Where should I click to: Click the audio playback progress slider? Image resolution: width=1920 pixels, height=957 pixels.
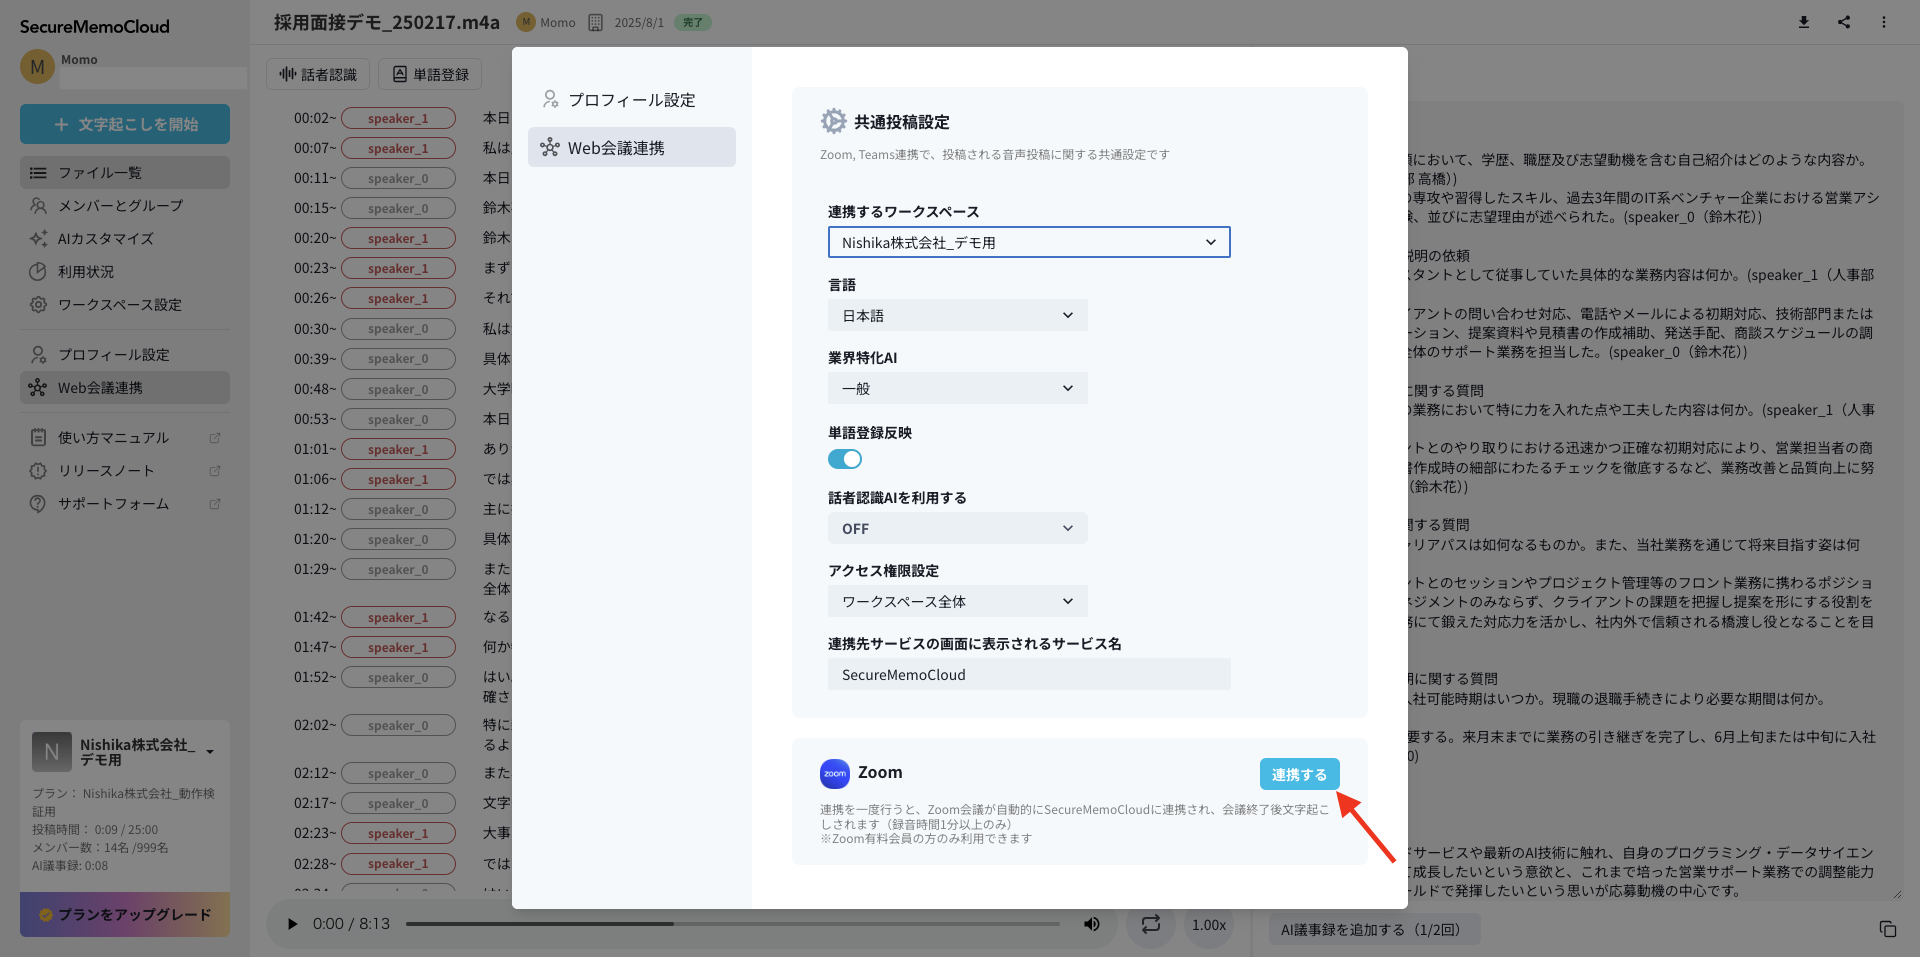tap(733, 924)
